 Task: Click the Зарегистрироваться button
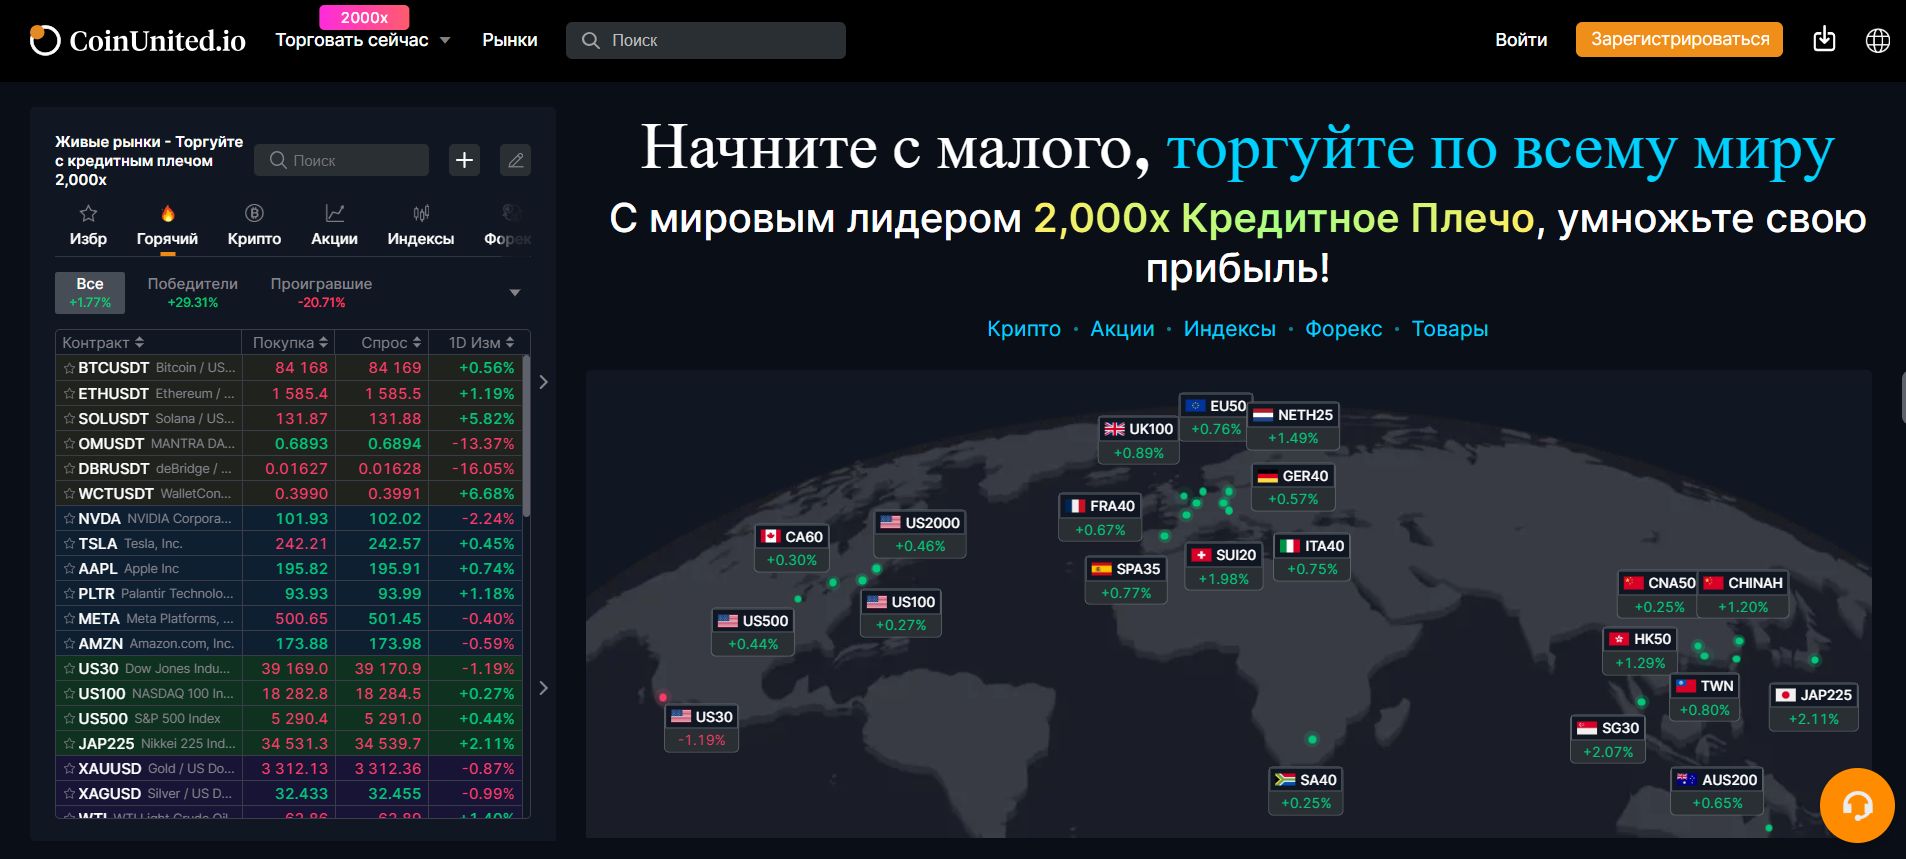[x=1680, y=39]
